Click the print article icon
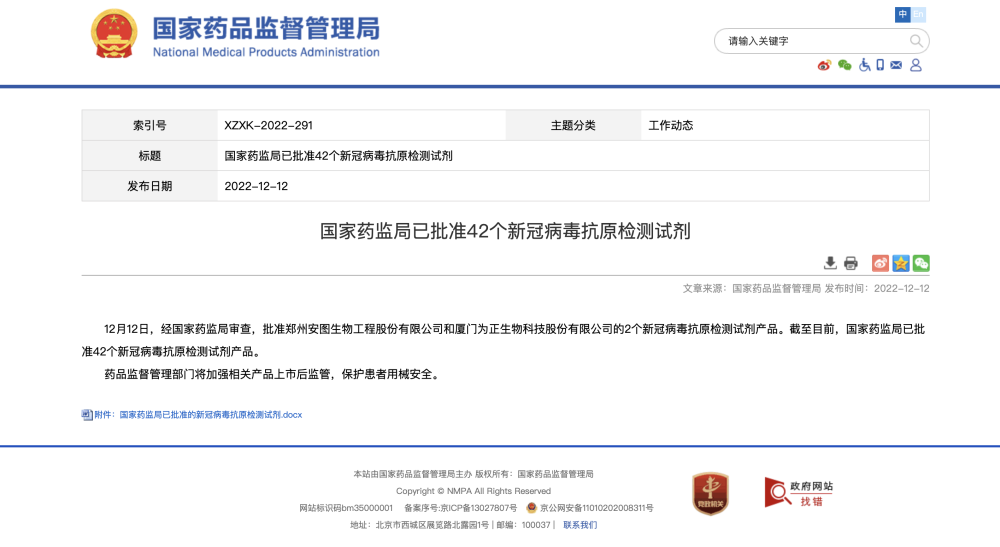Screen dimensions: 1000x547 851,263
